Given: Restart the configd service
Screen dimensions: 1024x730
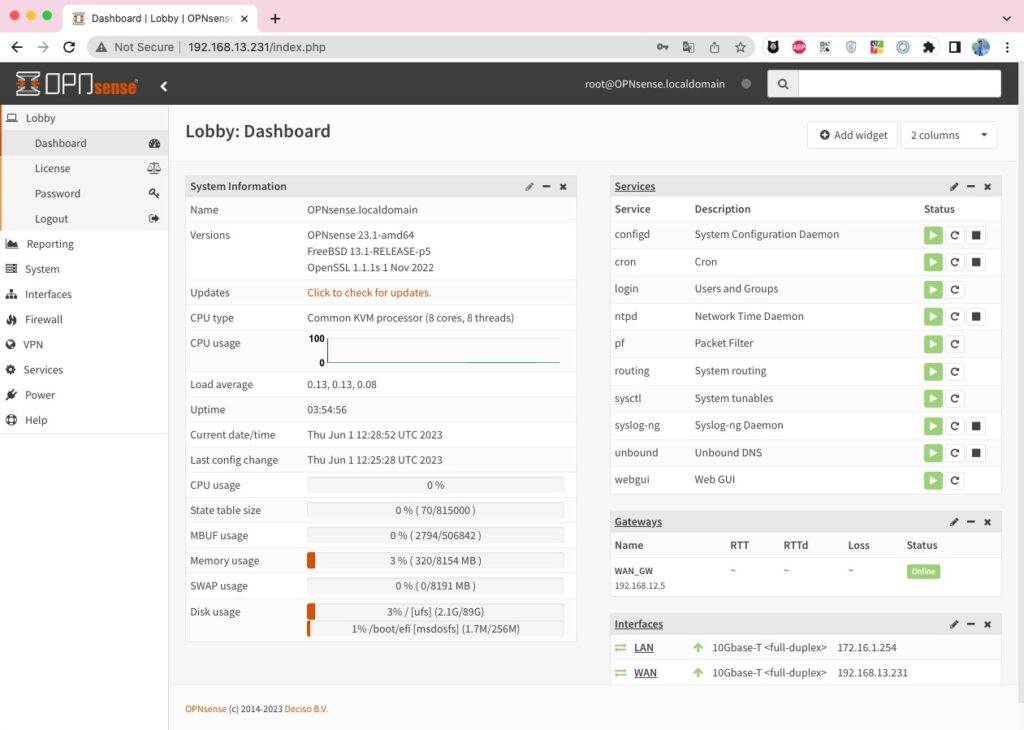Looking at the screenshot, I should (955, 235).
